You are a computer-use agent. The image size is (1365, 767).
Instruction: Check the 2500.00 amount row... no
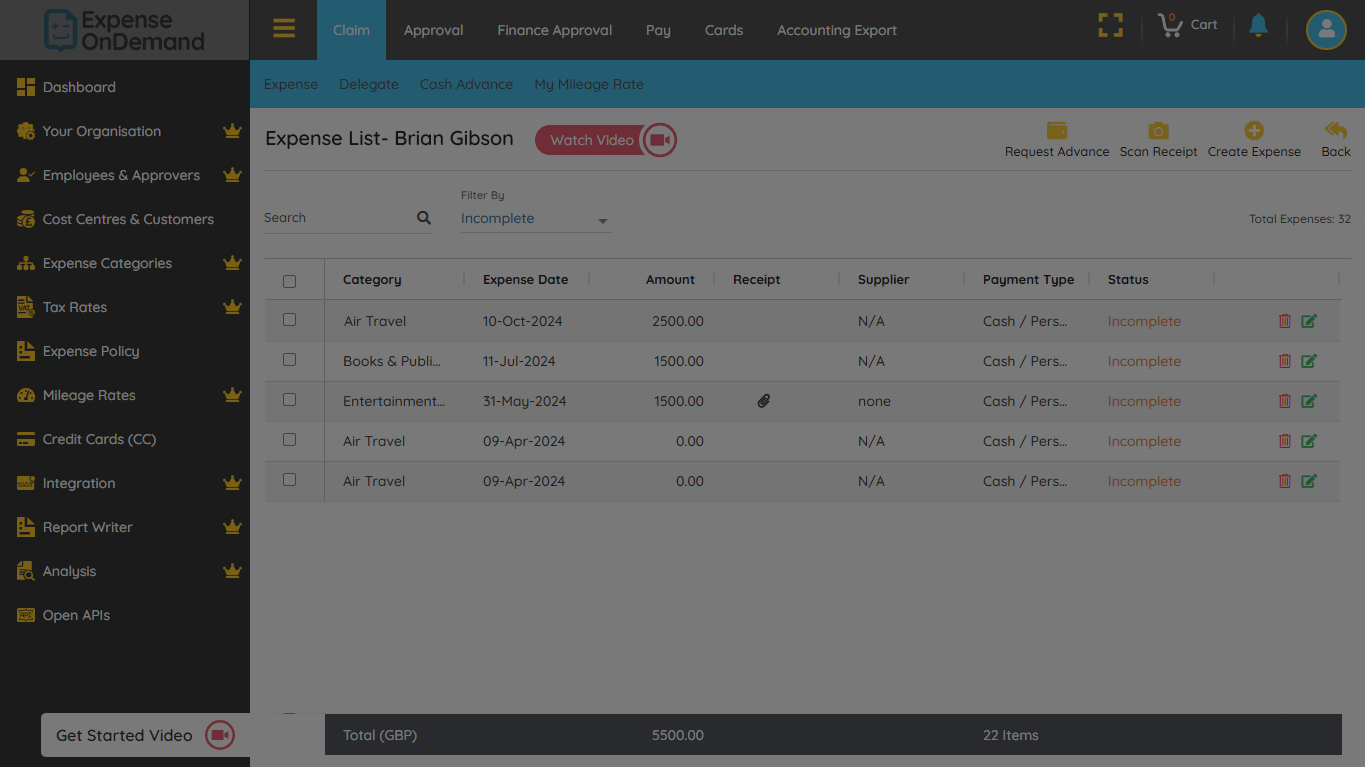[290, 320]
